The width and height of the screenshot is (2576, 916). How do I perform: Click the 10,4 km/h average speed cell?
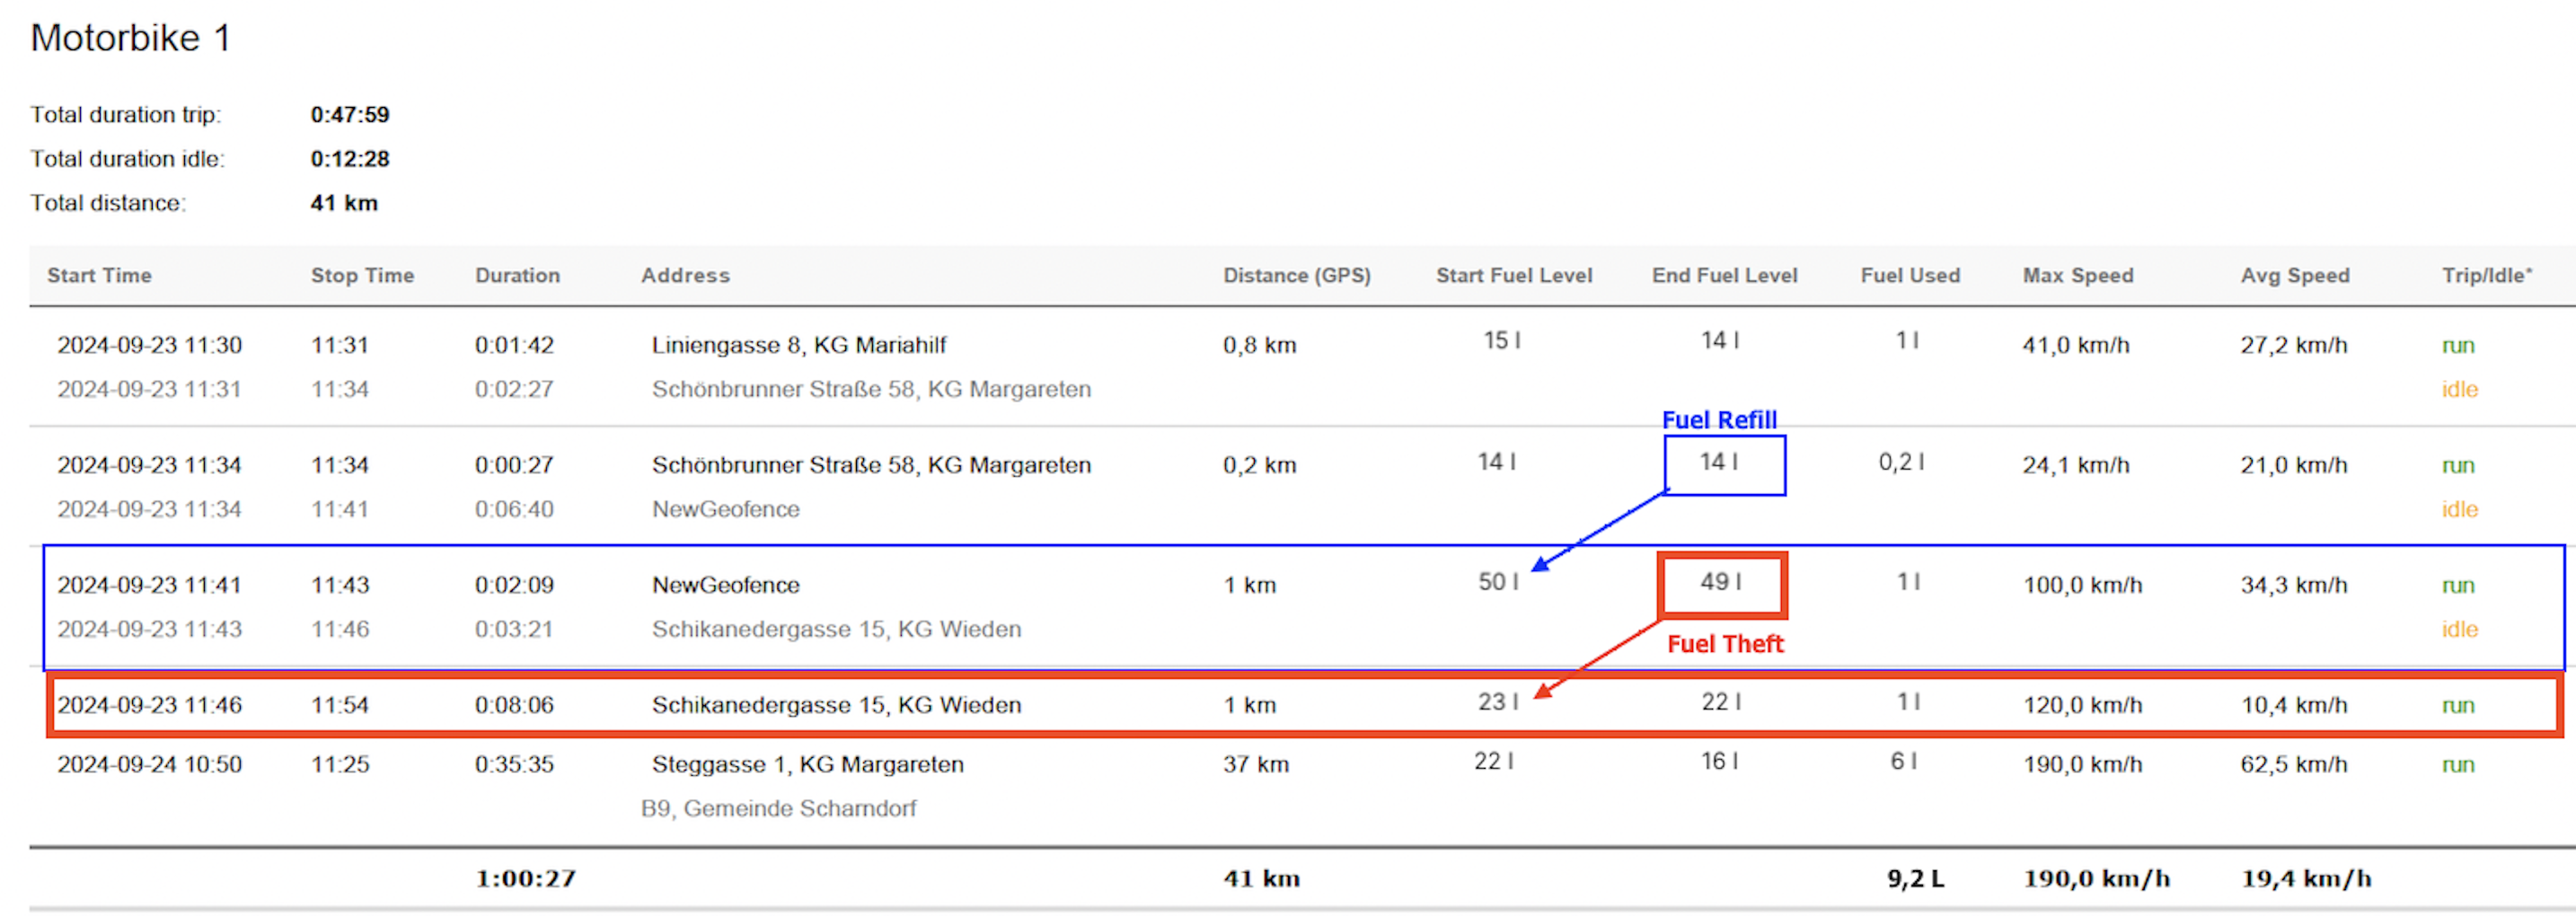[x=2294, y=705]
